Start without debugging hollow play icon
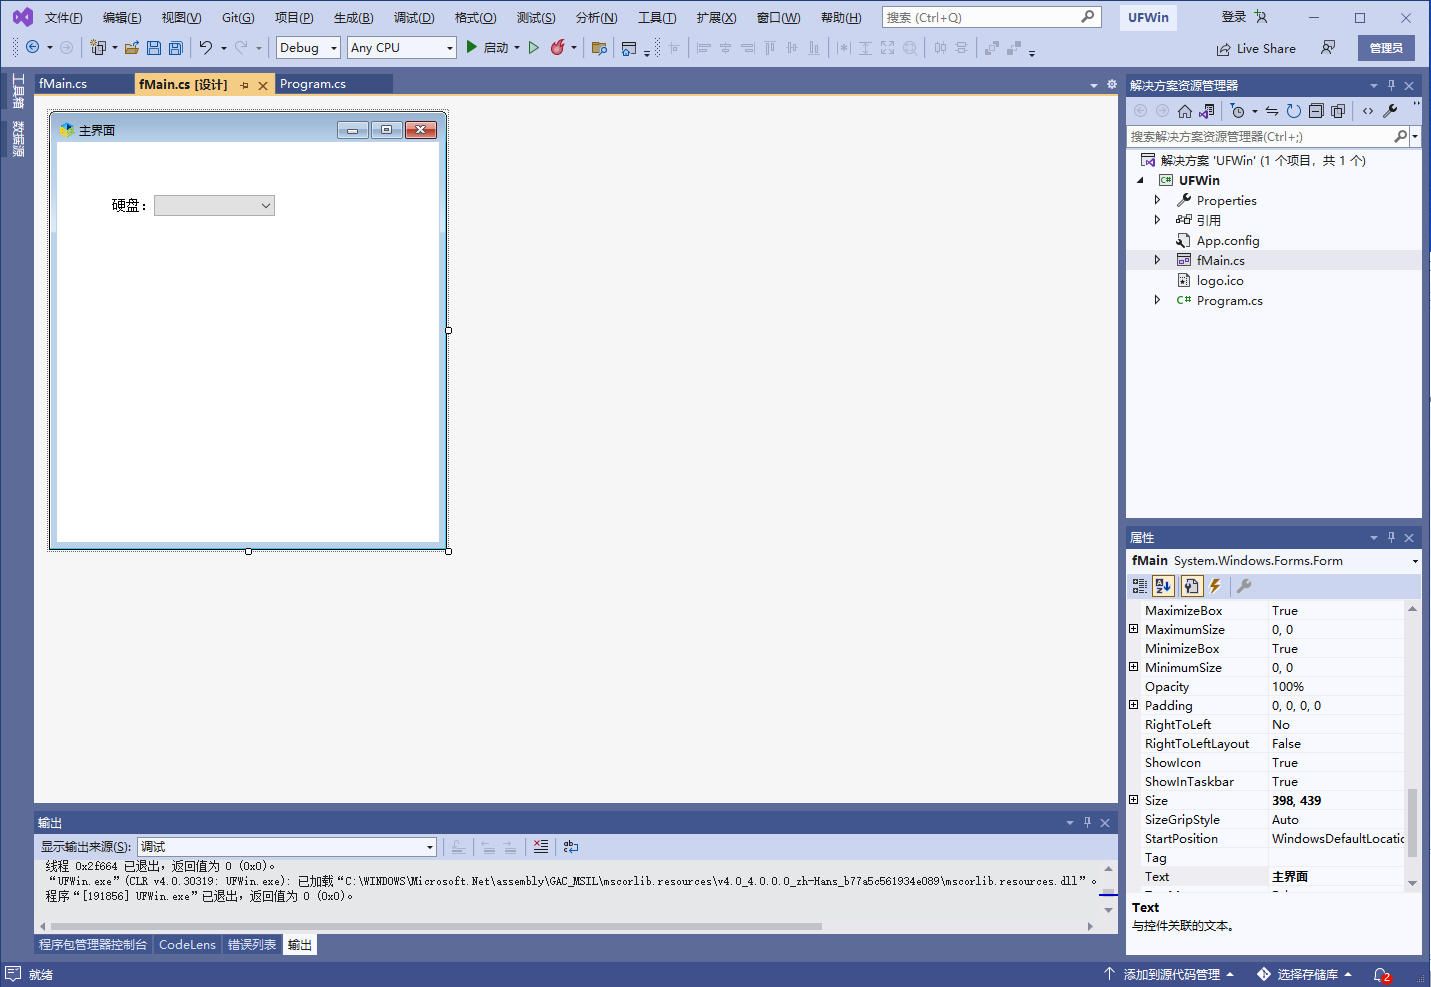The width and height of the screenshot is (1431, 987). click(534, 47)
